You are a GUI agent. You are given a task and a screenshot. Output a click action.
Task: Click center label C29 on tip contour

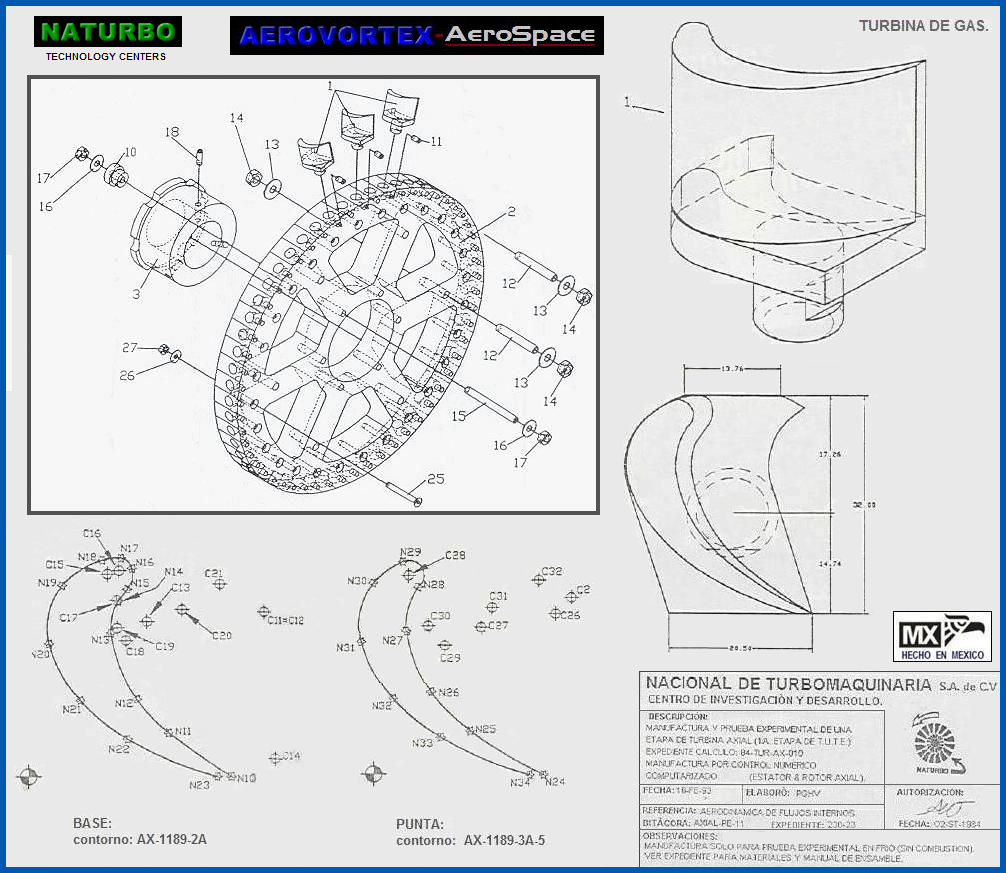tap(450, 657)
